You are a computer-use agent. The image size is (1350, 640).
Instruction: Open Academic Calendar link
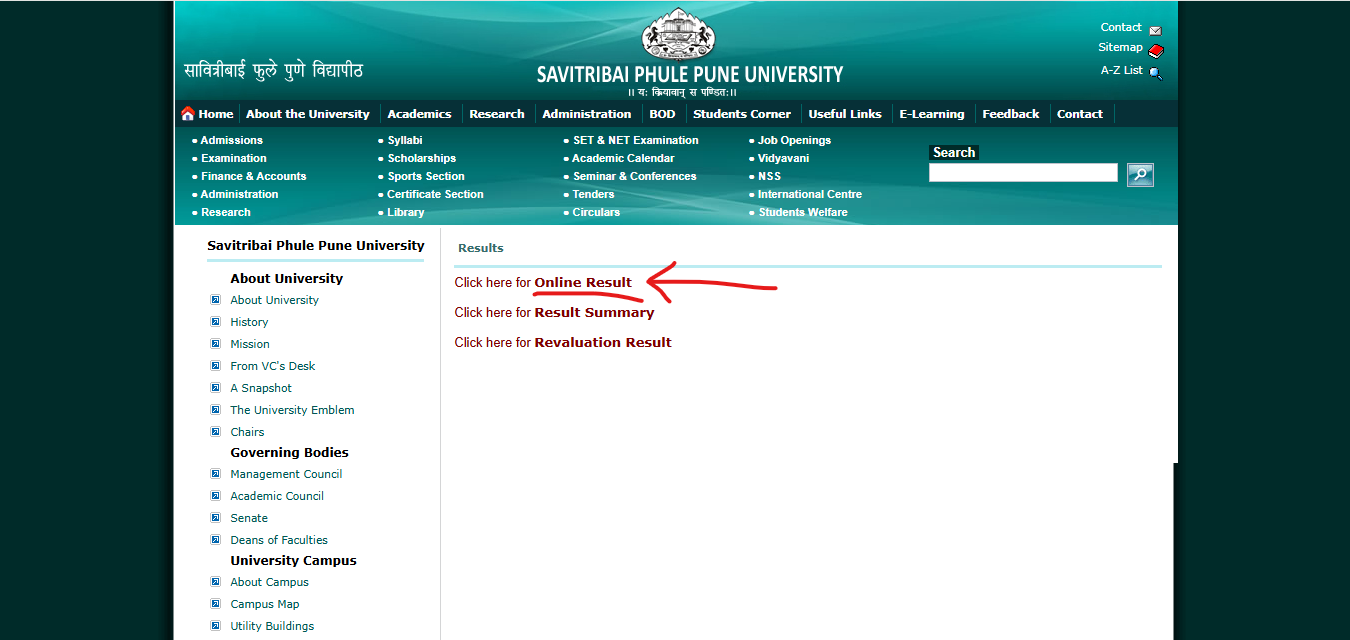click(x=623, y=158)
